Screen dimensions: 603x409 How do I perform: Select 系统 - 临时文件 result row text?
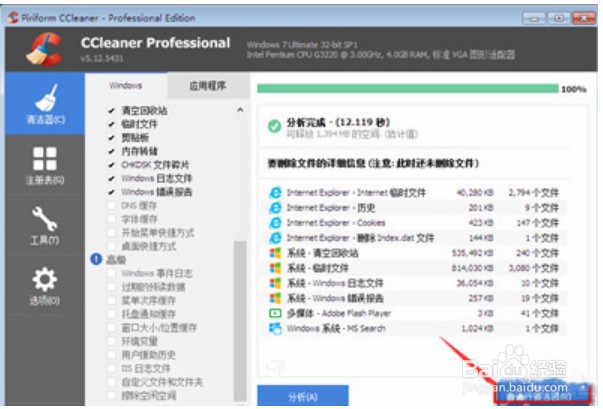(318, 268)
